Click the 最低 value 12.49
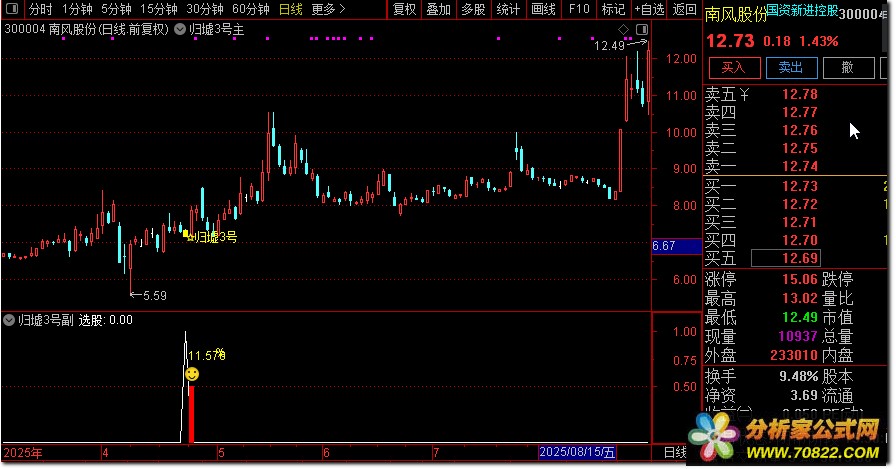Viewport: 896px width, 469px height. point(800,317)
